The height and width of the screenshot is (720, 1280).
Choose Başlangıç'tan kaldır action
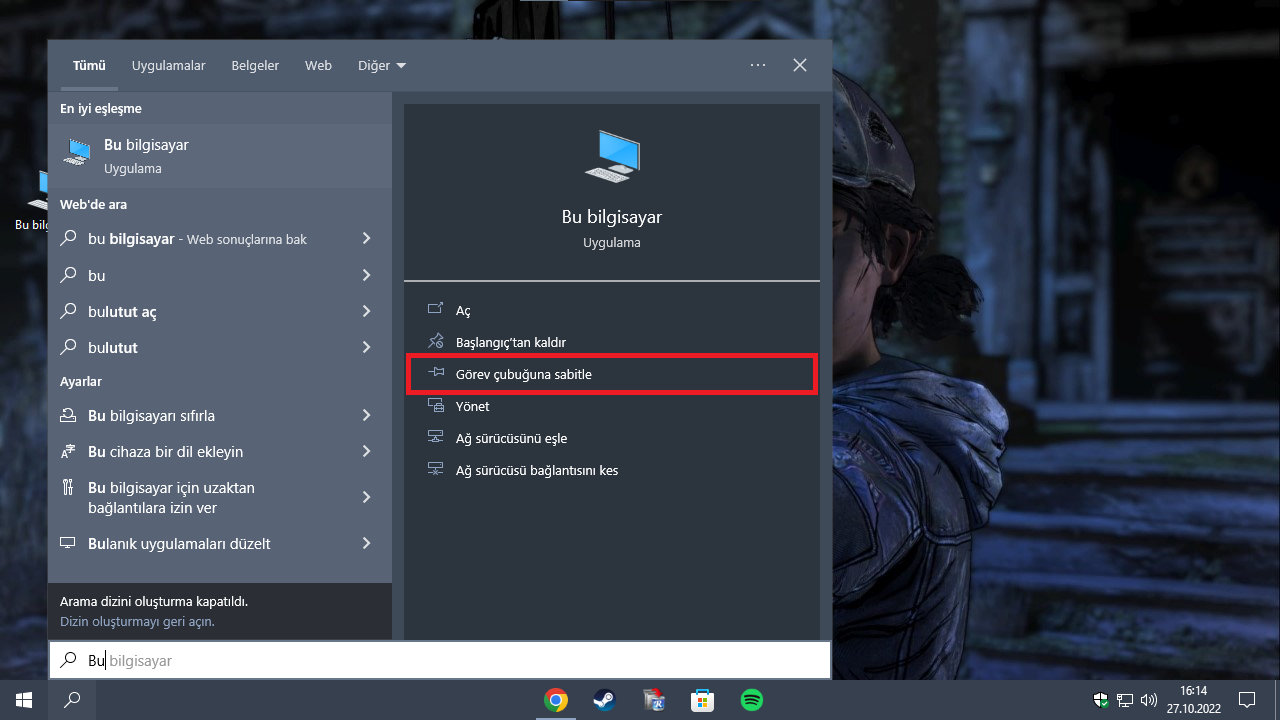tap(612, 342)
